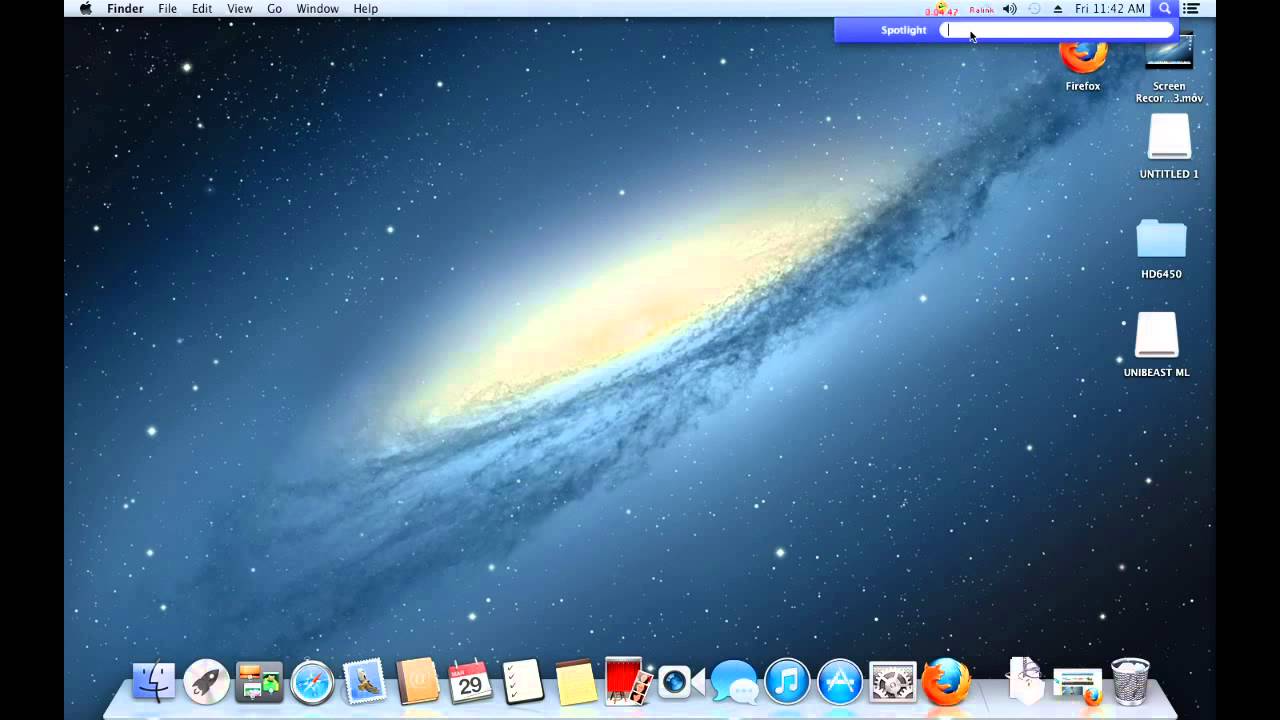
Task: Click the Ralink menu bar item
Action: pyautogui.click(x=981, y=10)
